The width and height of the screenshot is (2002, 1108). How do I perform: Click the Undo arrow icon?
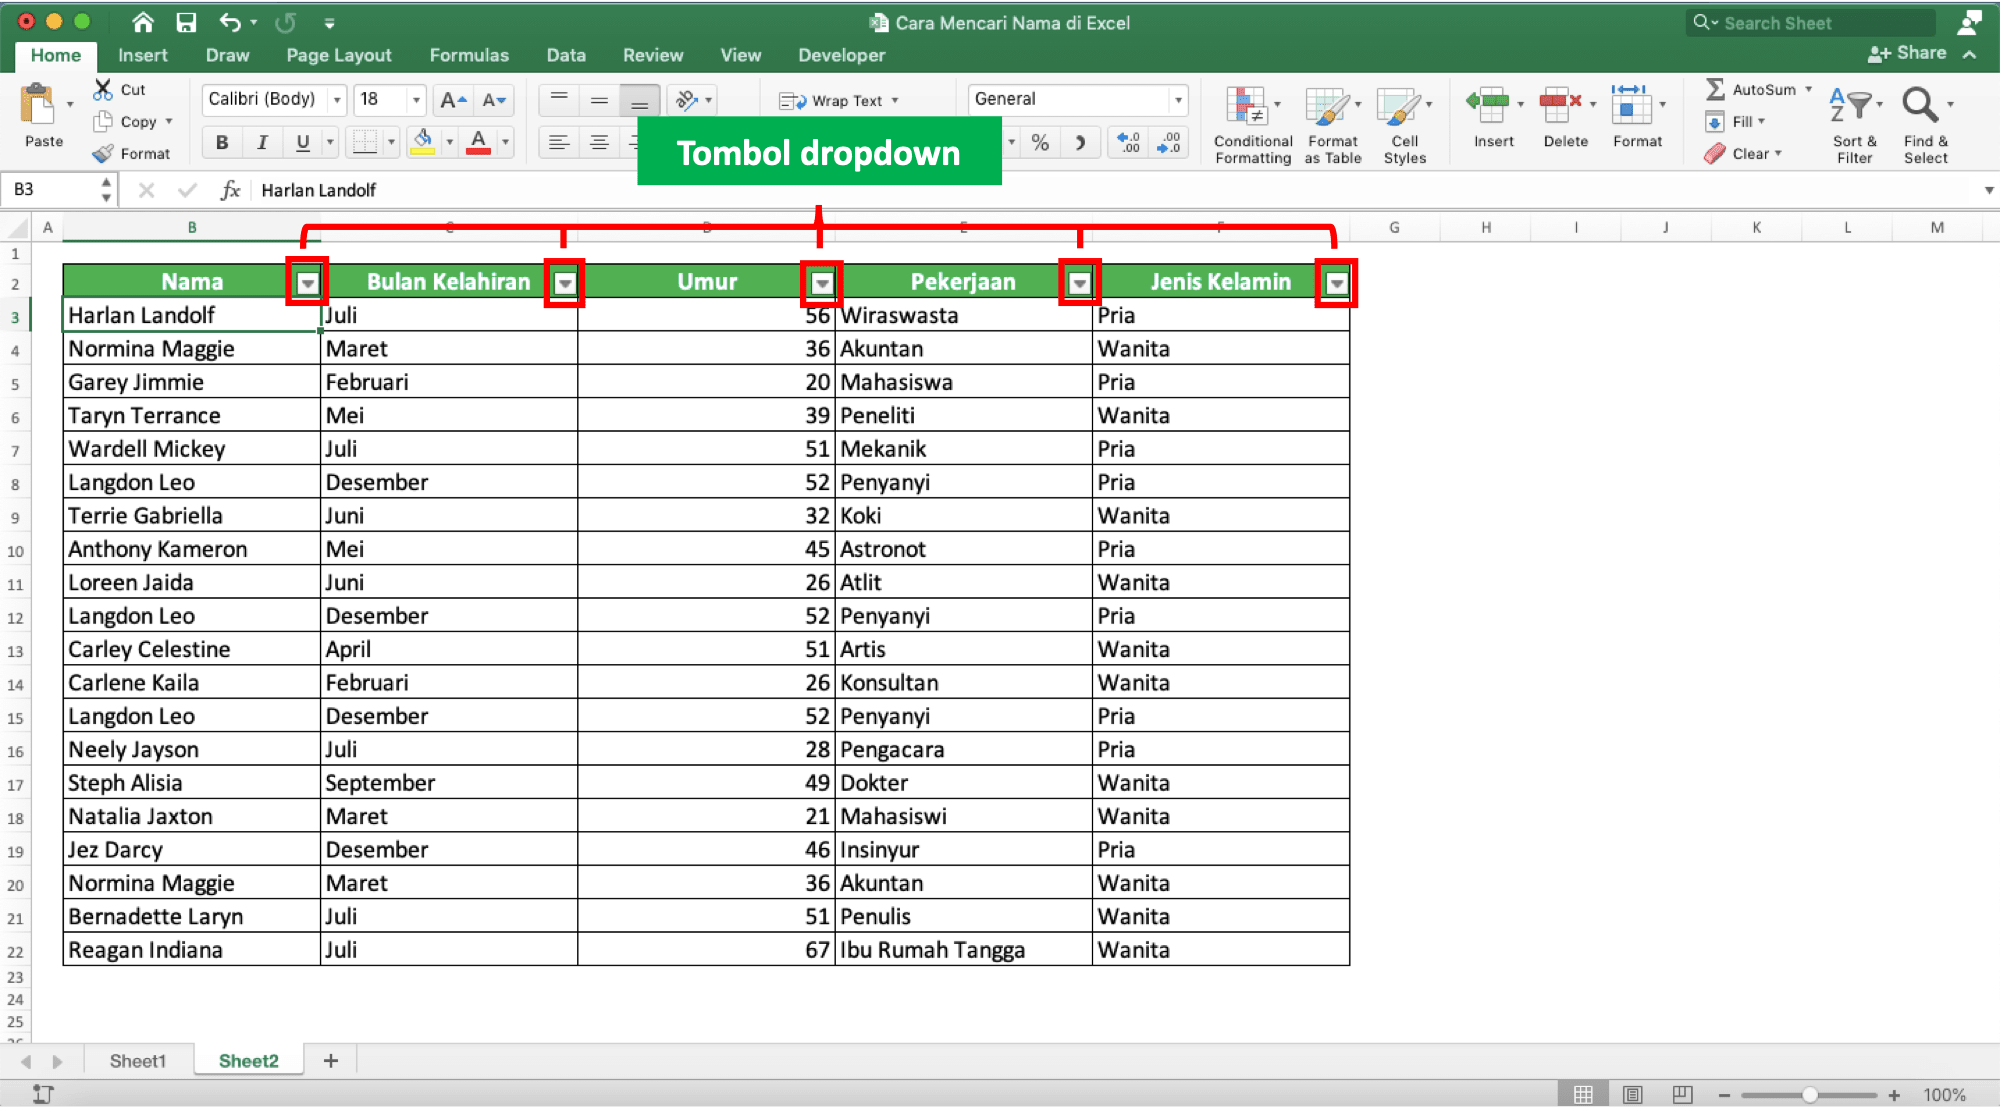tap(229, 19)
